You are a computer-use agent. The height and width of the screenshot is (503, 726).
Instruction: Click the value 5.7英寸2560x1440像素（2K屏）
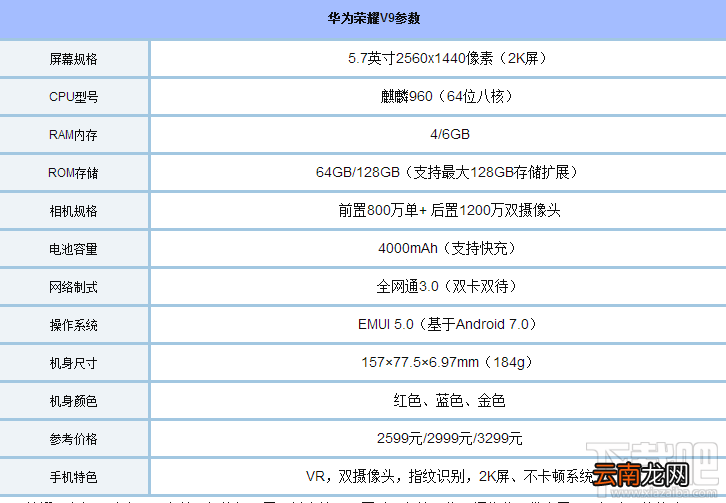tap(447, 58)
